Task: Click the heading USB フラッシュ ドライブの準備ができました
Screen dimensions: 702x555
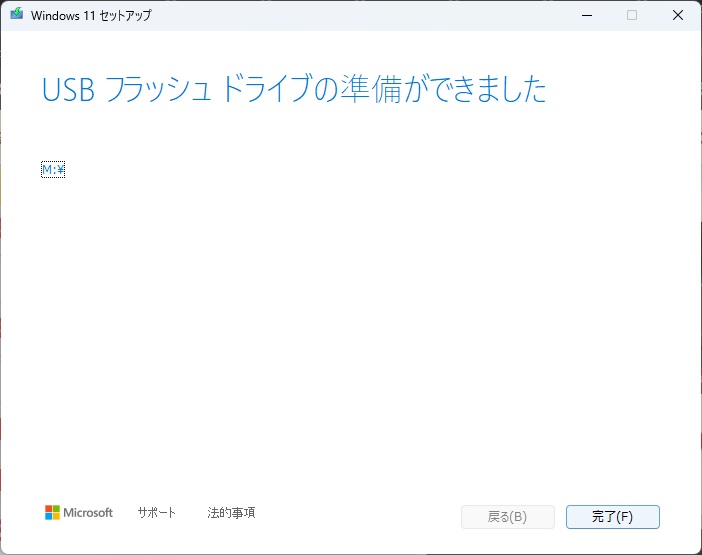Action: [x=294, y=89]
